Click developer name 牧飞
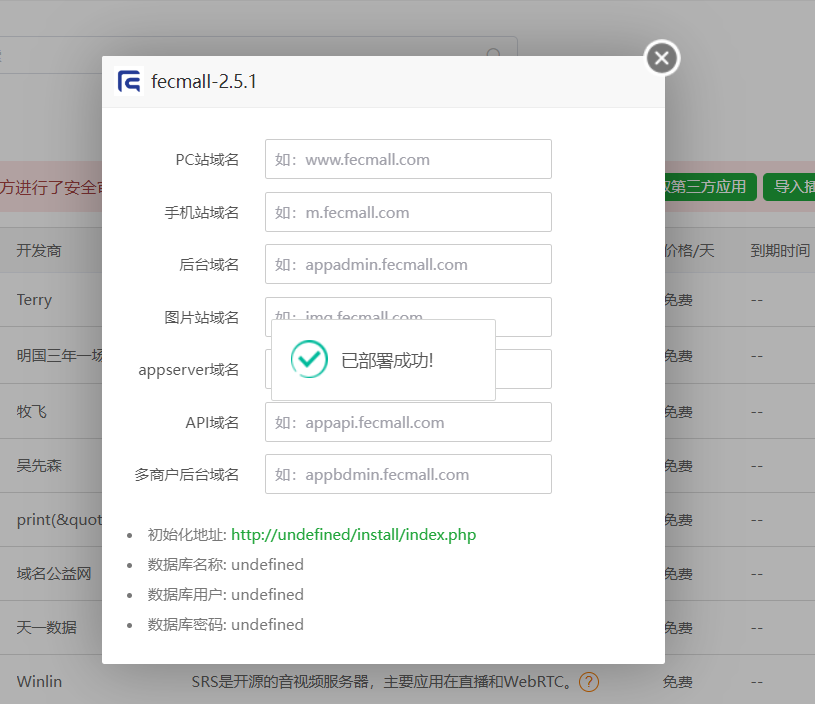 coord(31,412)
